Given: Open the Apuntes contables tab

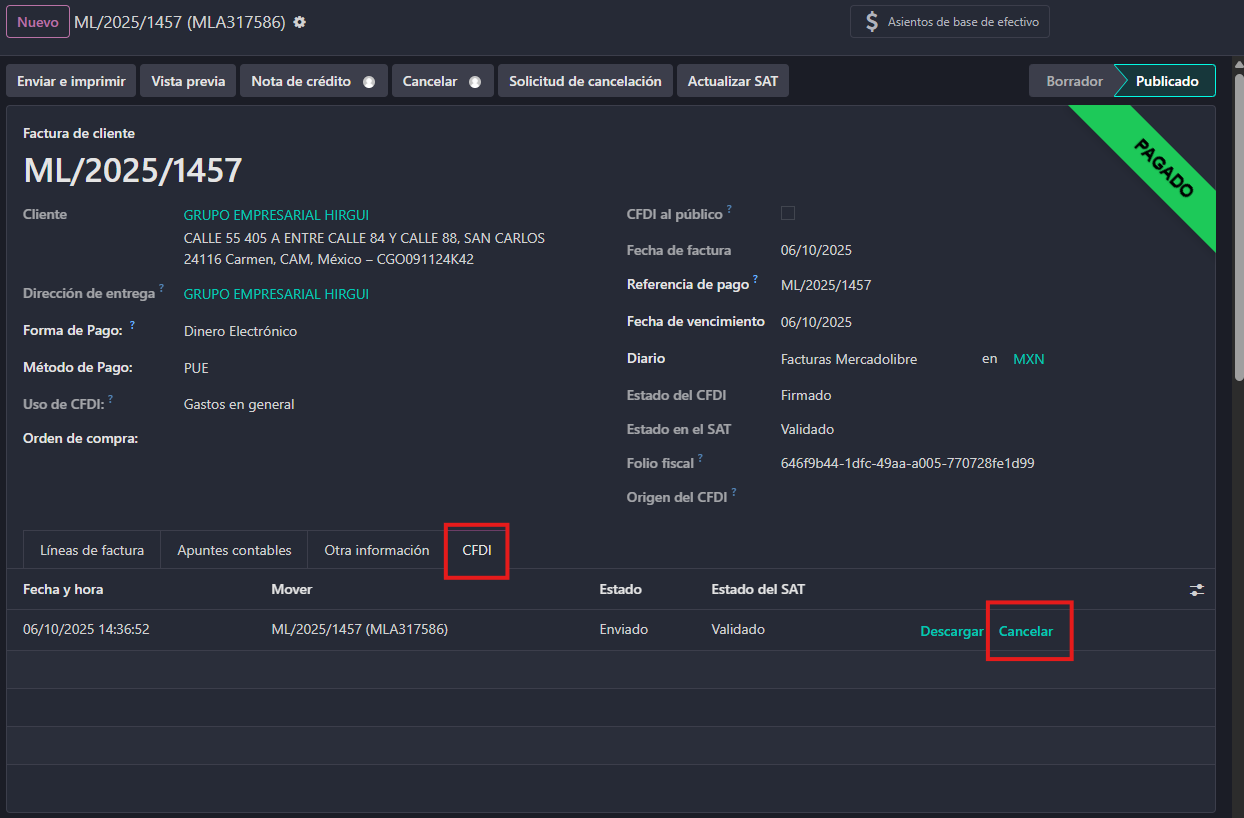Looking at the screenshot, I should pyautogui.click(x=234, y=550).
